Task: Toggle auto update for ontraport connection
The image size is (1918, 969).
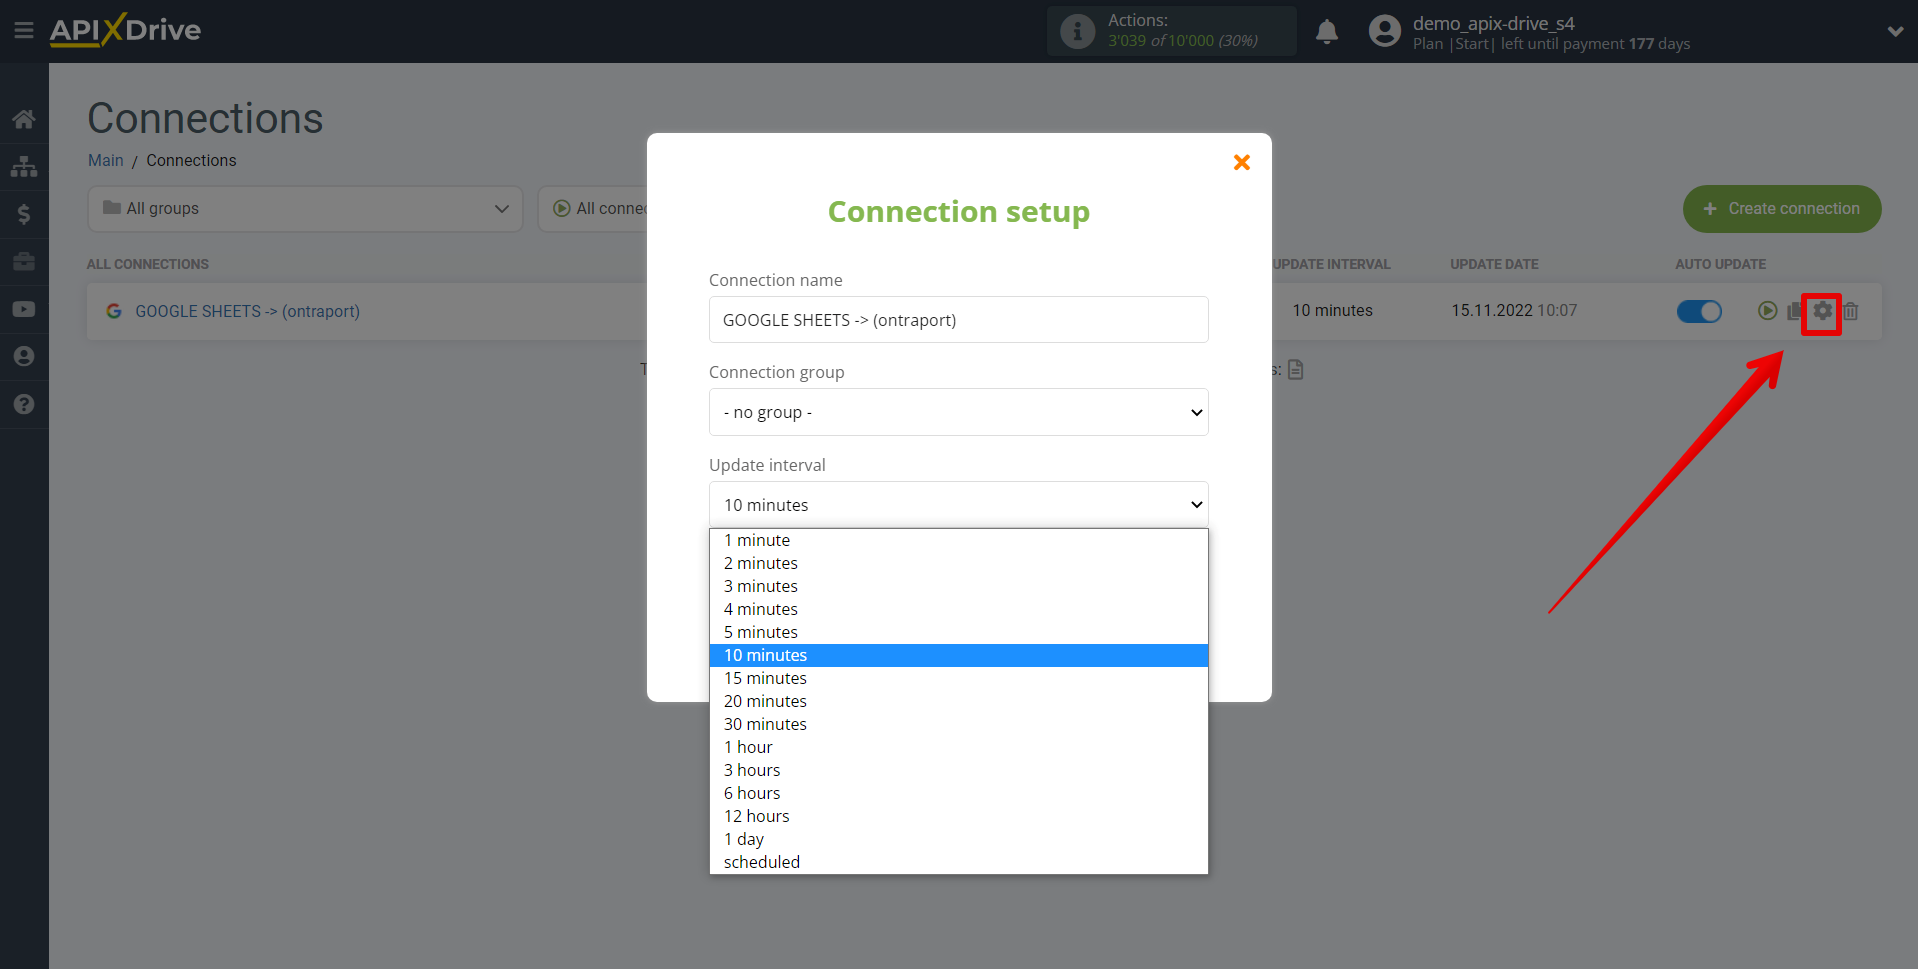Action: pyautogui.click(x=1699, y=311)
